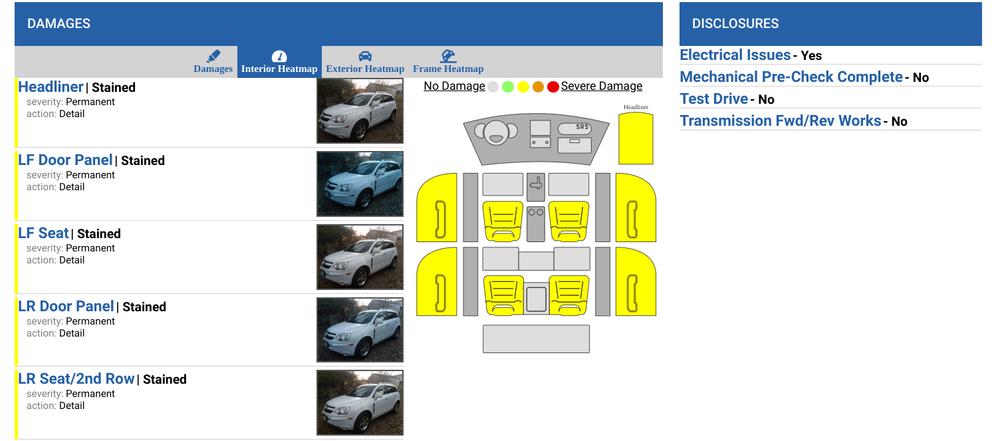Click the Headliner damage link
Viewport: 1000px width, 441px height.
click(x=51, y=87)
